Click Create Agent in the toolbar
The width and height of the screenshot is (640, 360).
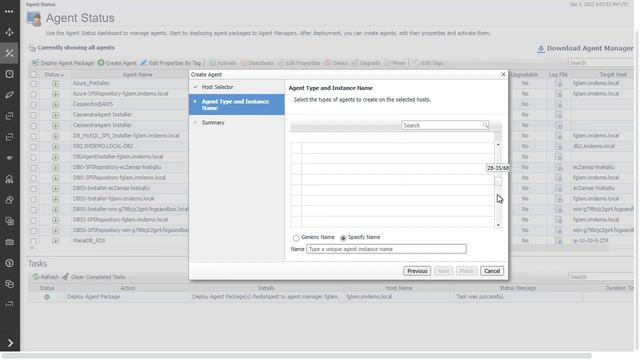117,63
